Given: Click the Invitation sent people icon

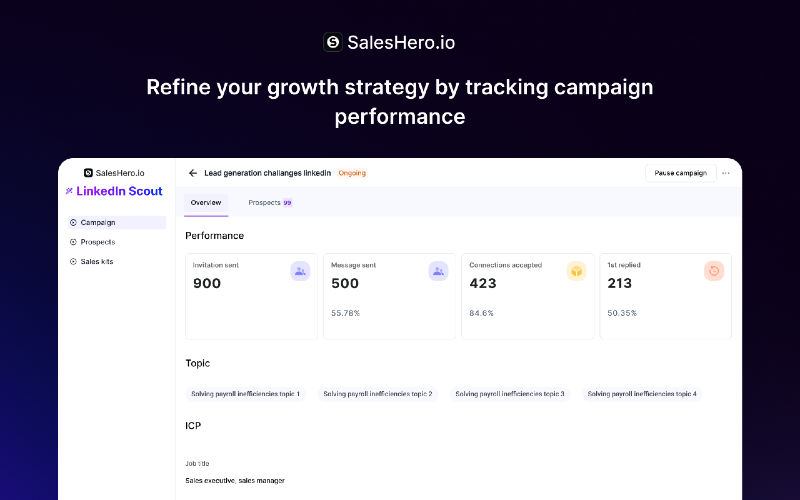Looking at the screenshot, I should pyautogui.click(x=300, y=271).
